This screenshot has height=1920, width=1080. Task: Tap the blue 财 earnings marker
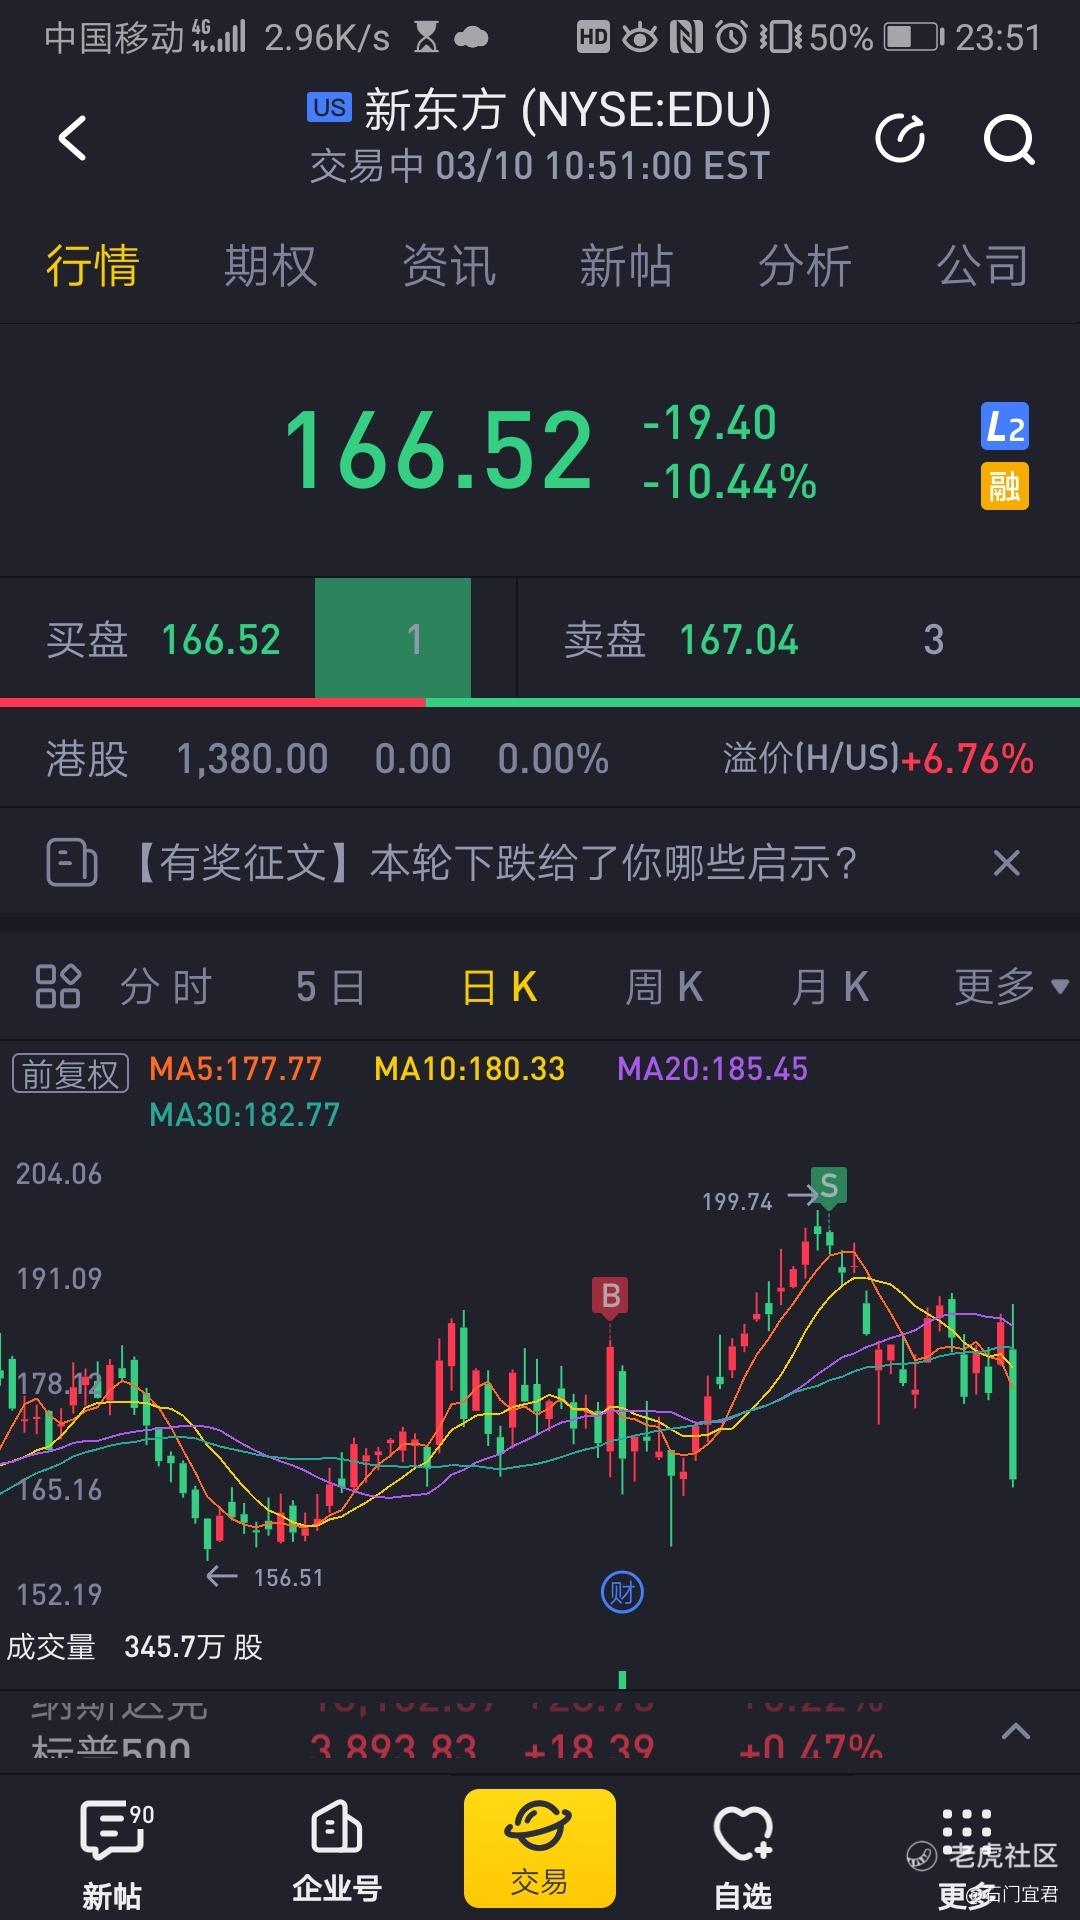(622, 1592)
